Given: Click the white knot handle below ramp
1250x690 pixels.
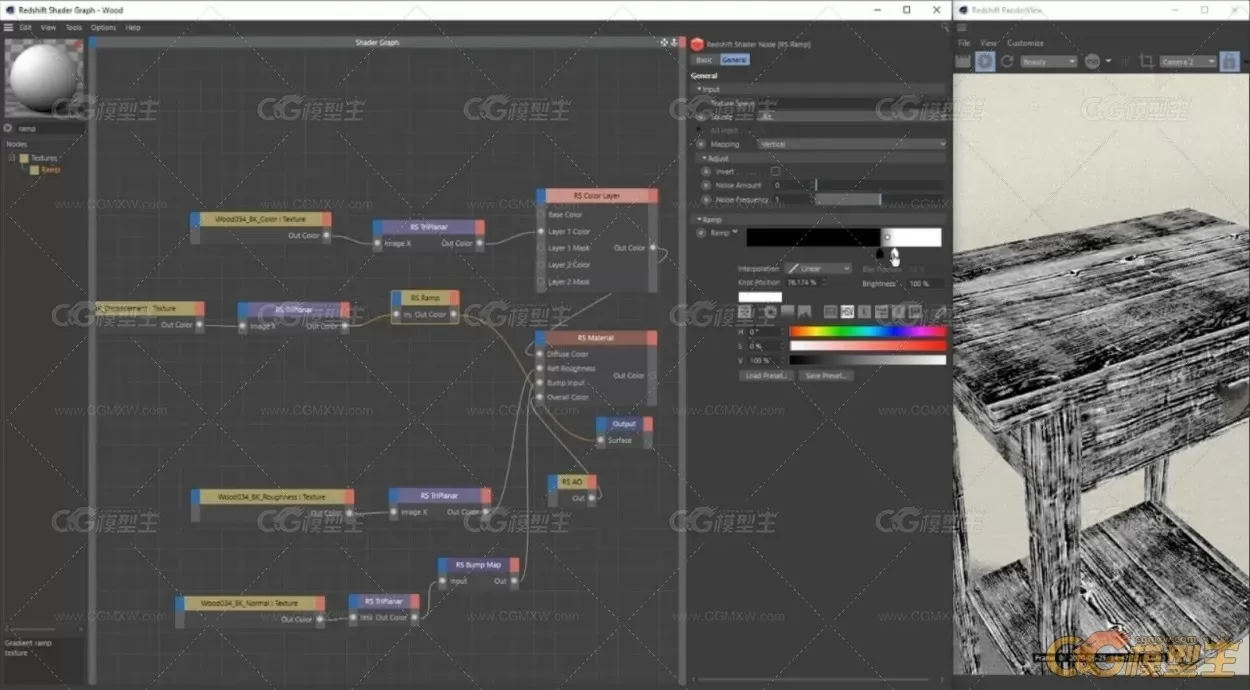Looking at the screenshot, I should [893, 254].
